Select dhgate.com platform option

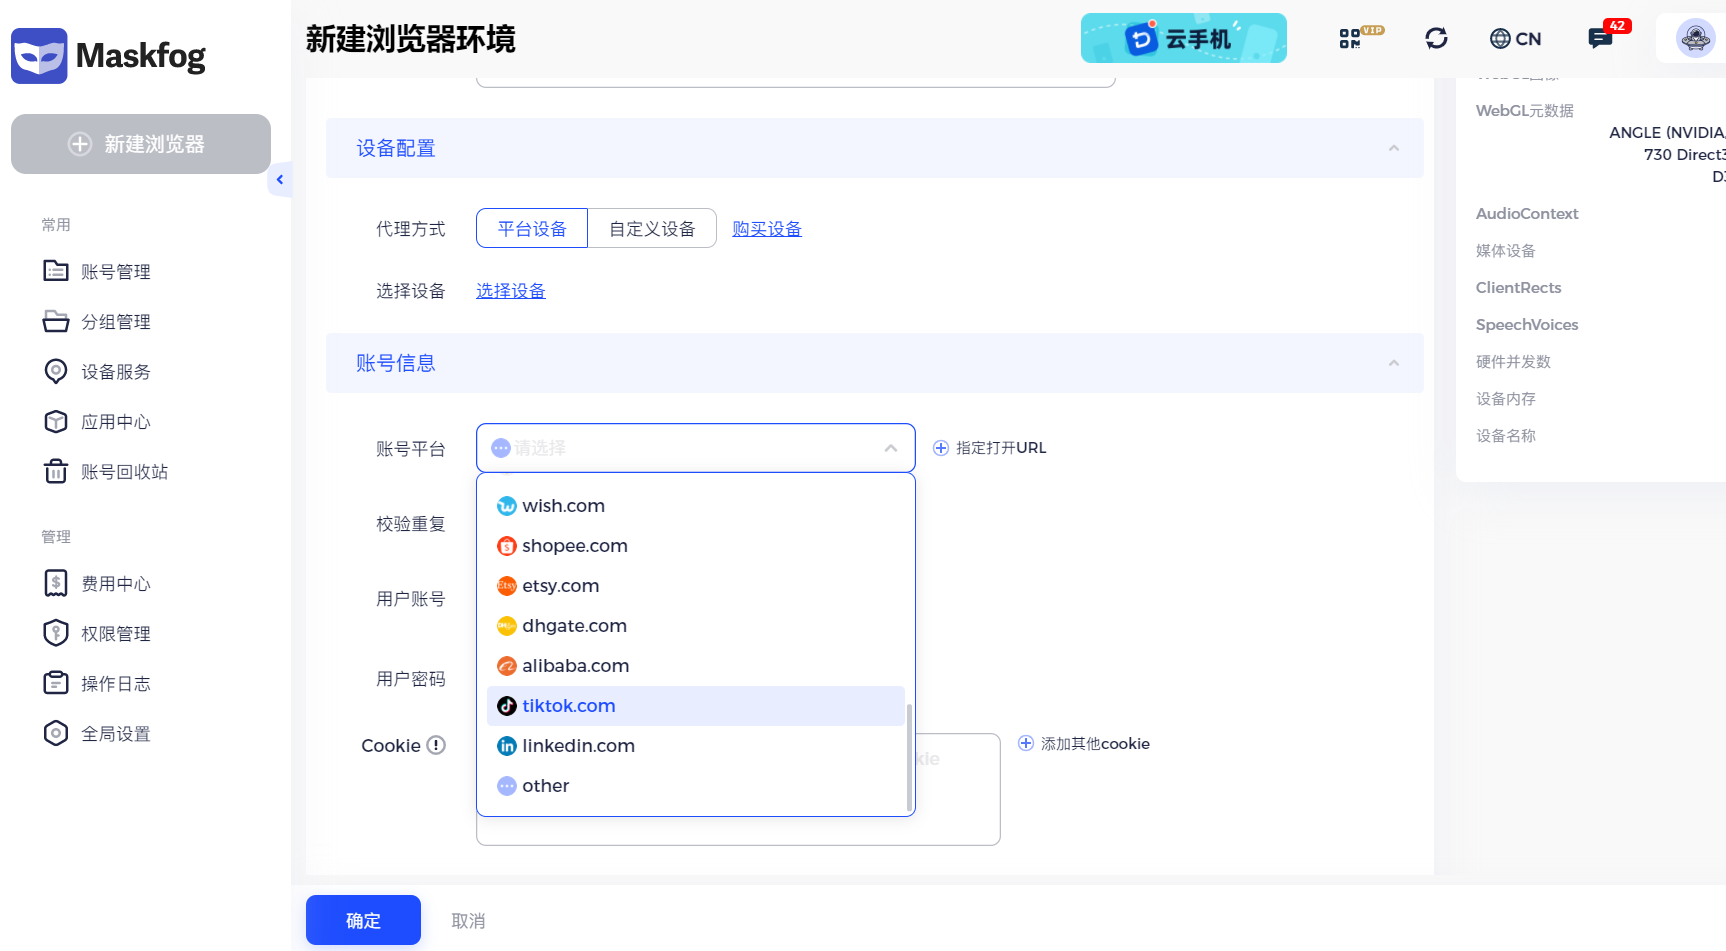(x=696, y=626)
